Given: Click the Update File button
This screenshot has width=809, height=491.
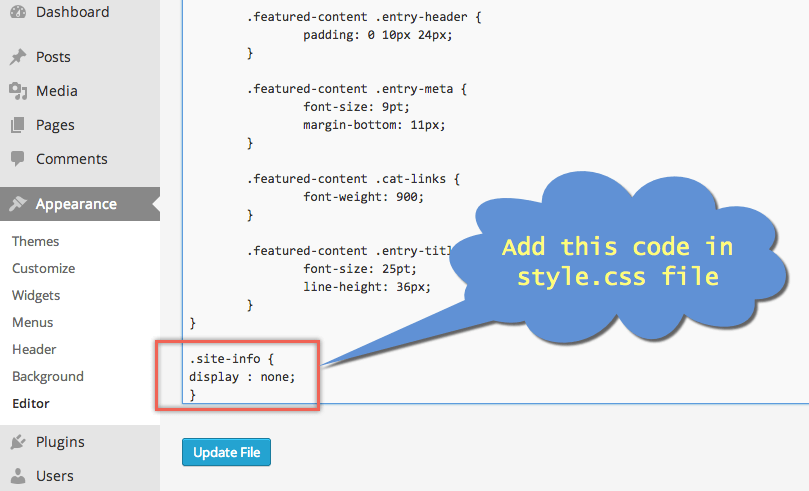Looking at the screenshot, I should coord(226,452).
